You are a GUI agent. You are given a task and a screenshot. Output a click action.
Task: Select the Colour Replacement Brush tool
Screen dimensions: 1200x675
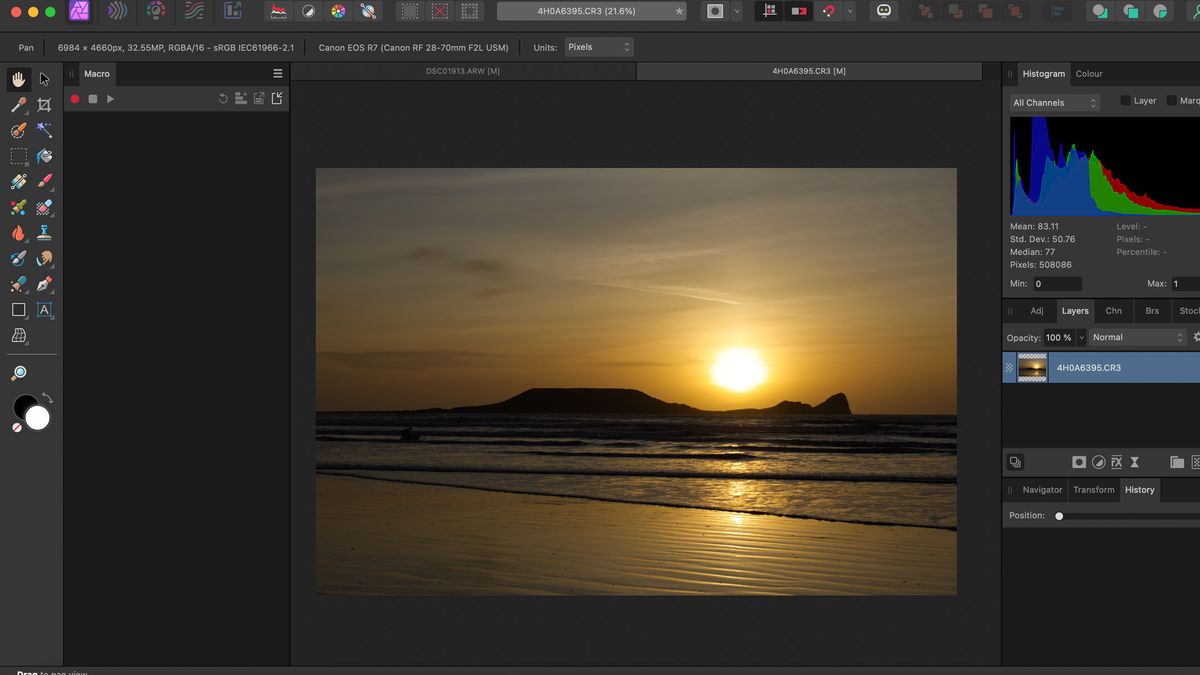click(x=18, y=207)
